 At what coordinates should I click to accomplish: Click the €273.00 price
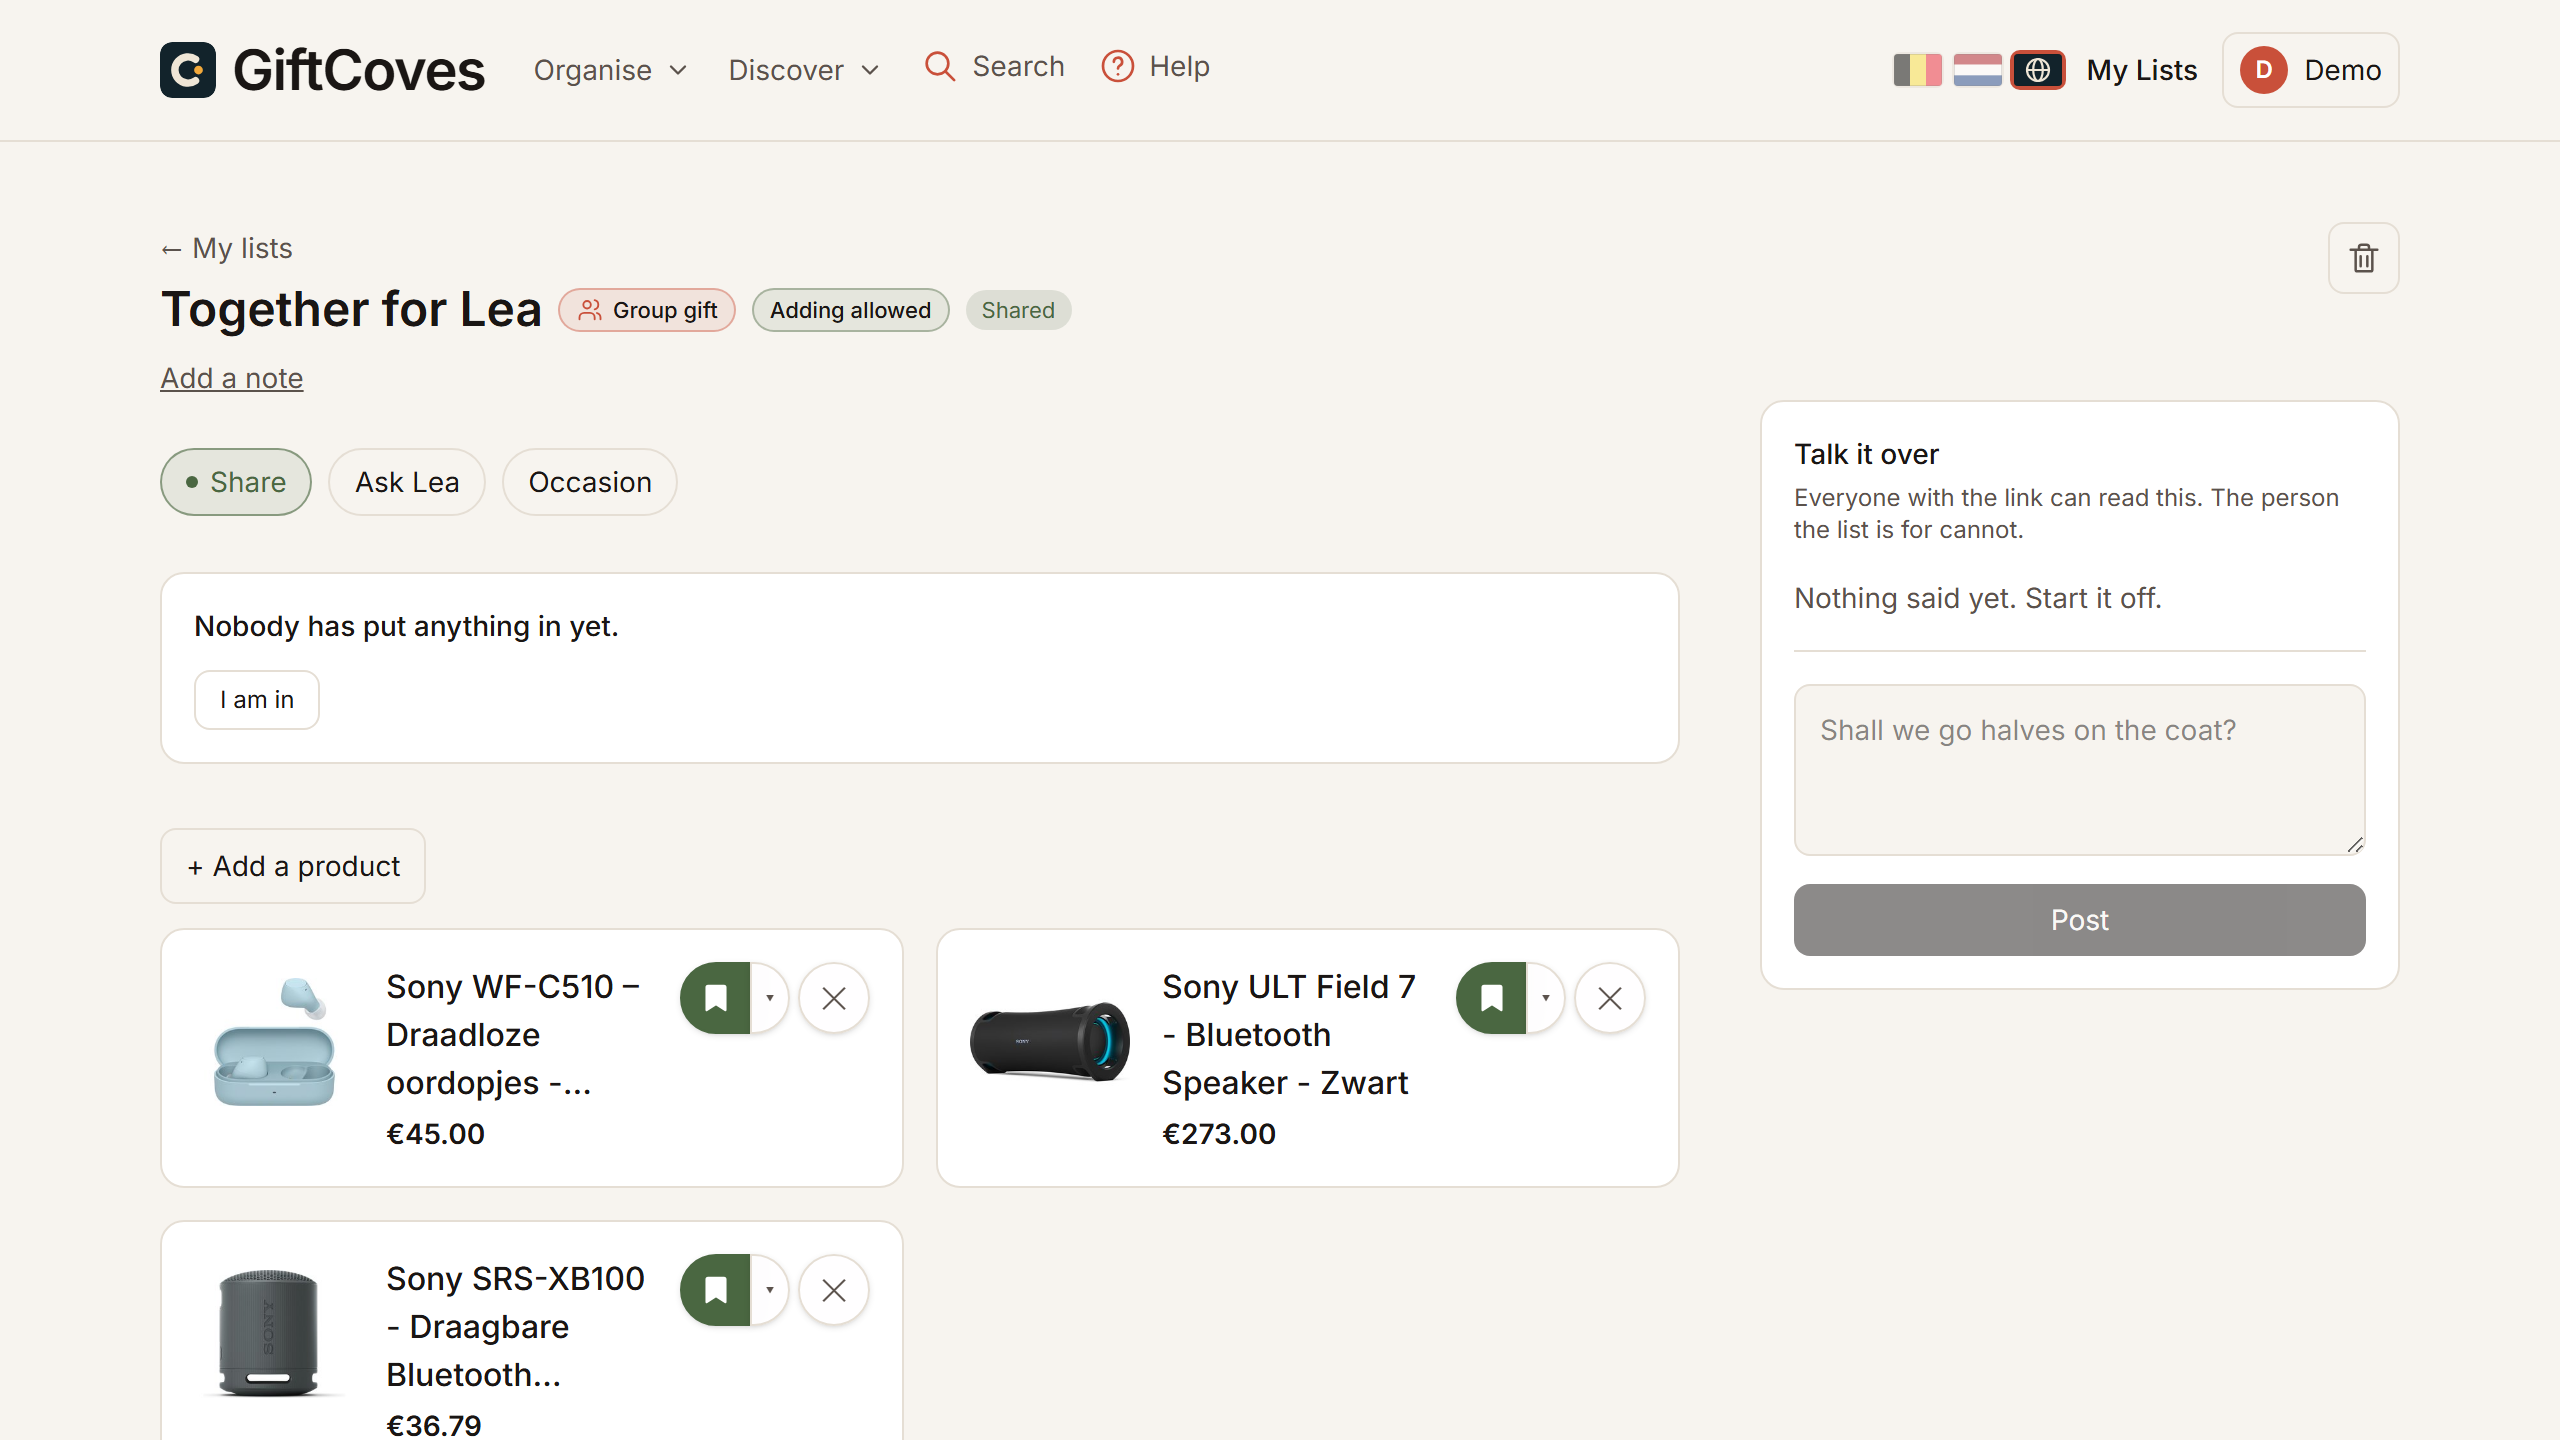coord(1219,1134)
